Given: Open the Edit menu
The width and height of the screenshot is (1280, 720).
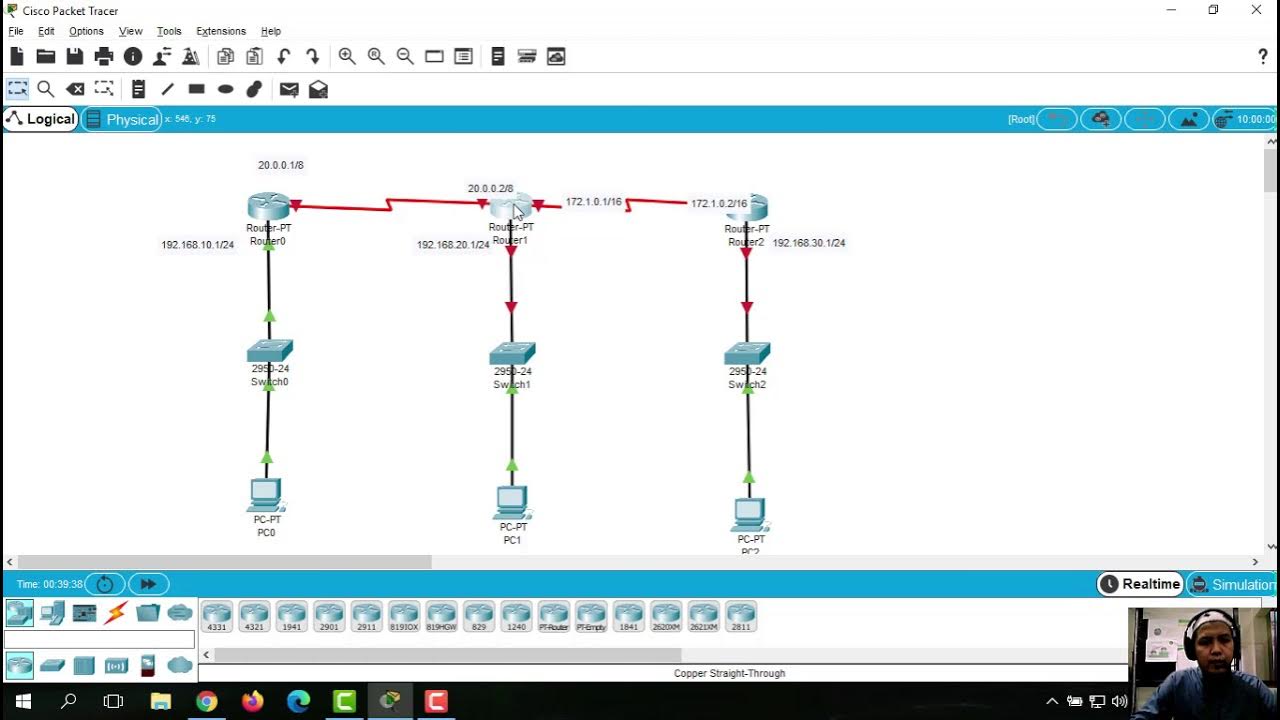Looking at the screenshot, I should click(x=46, y=31).
